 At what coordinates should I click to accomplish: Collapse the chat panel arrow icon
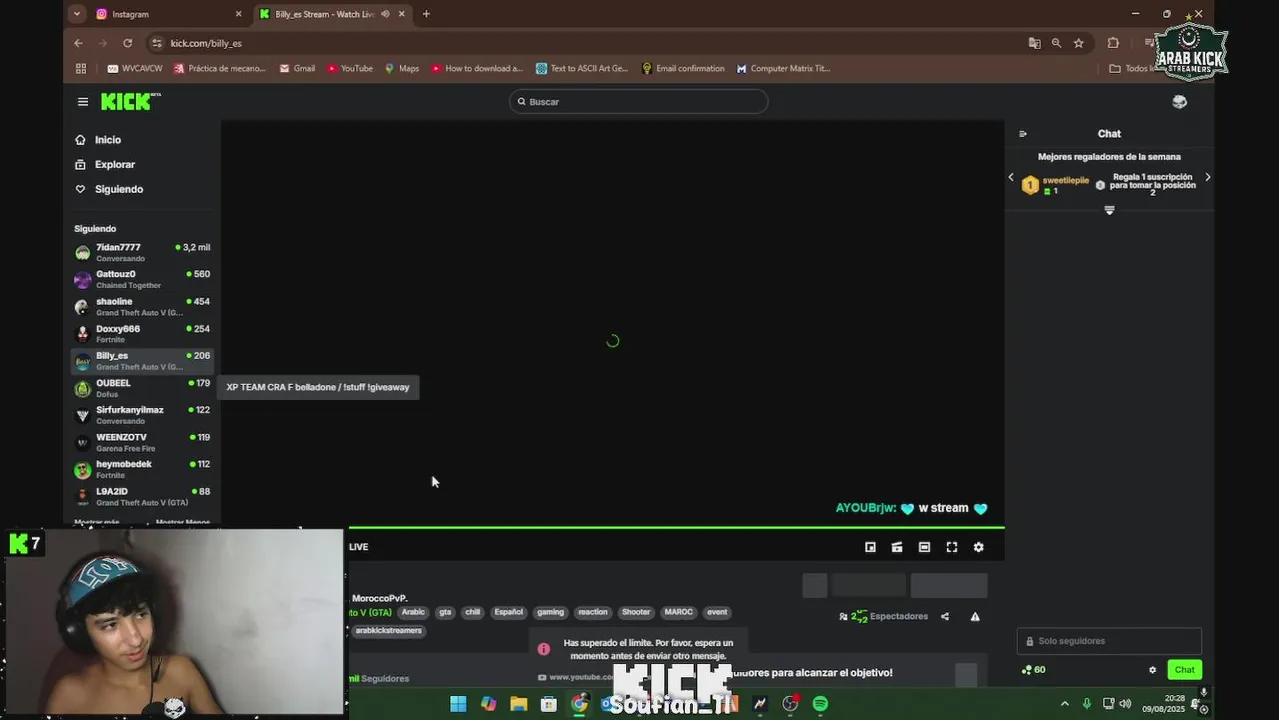coord(1022,134)
